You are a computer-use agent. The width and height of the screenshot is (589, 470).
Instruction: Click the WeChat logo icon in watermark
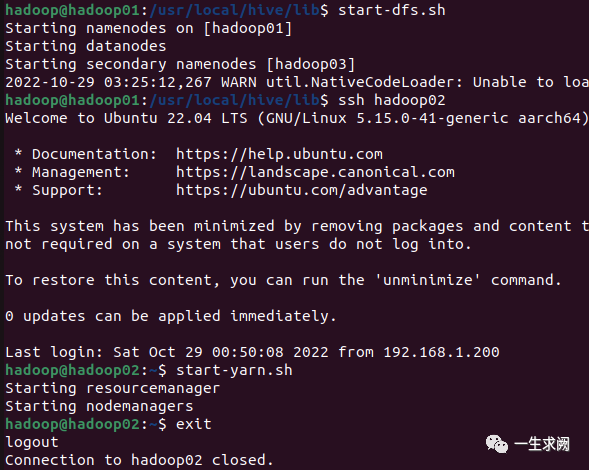click(x=497, y=444)
